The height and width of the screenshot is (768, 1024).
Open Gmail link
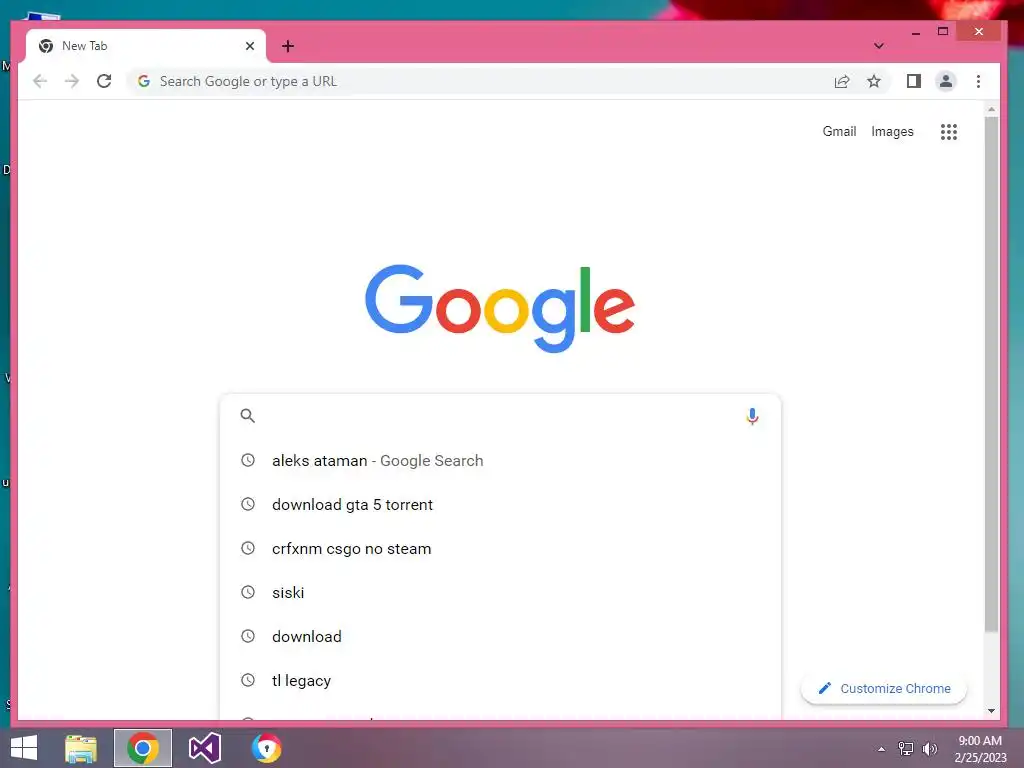point(839,131)
